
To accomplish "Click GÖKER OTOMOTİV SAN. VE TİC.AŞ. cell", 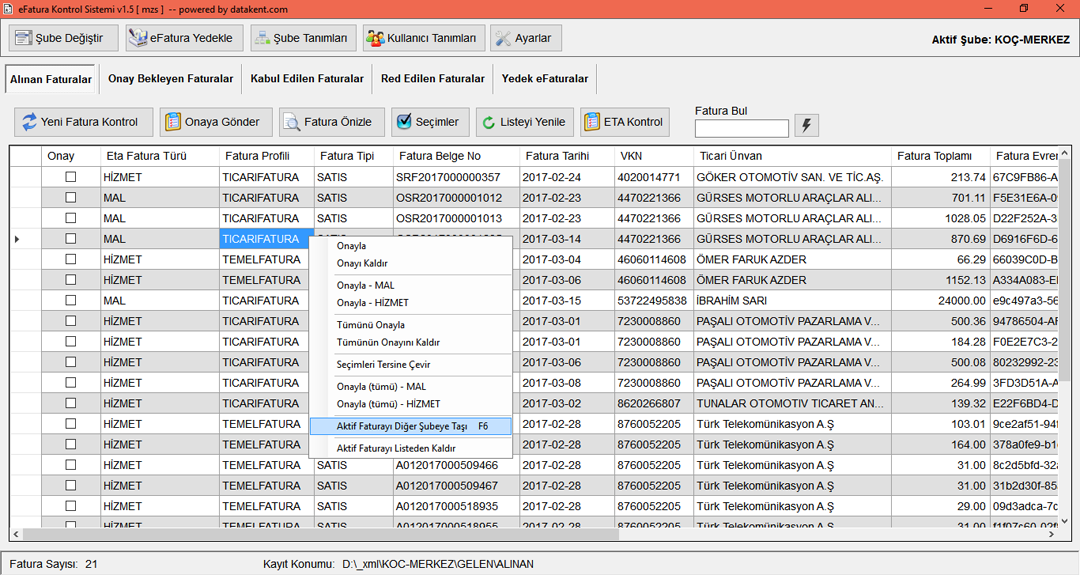I will point(791,177).
